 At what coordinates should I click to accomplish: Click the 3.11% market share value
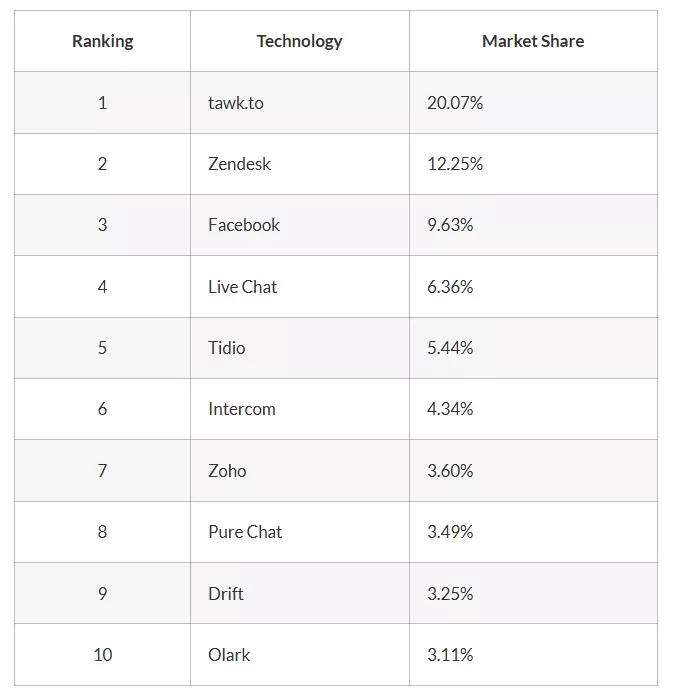450,655
